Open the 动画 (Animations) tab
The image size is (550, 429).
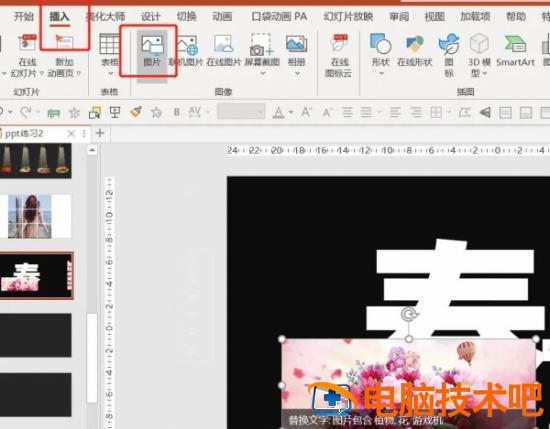pyautogui.click(x=222, y=16)
